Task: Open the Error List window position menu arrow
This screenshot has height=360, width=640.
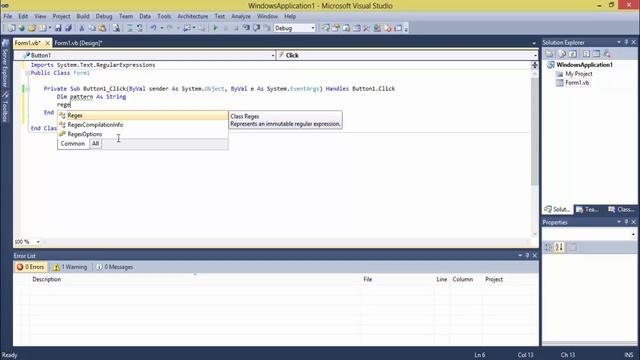Action: 520,256
